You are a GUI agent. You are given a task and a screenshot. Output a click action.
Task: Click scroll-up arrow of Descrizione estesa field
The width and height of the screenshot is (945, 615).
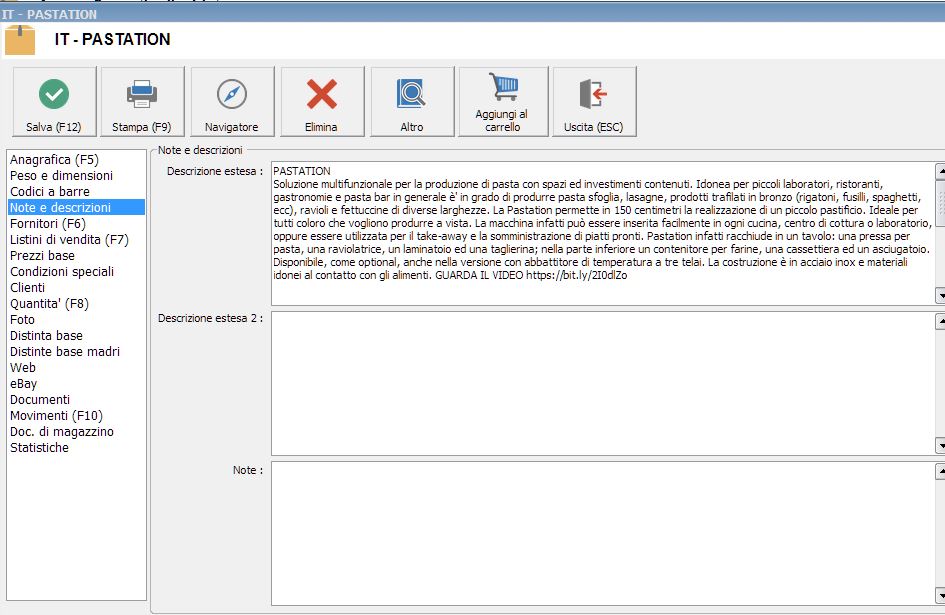click(940, 172)
